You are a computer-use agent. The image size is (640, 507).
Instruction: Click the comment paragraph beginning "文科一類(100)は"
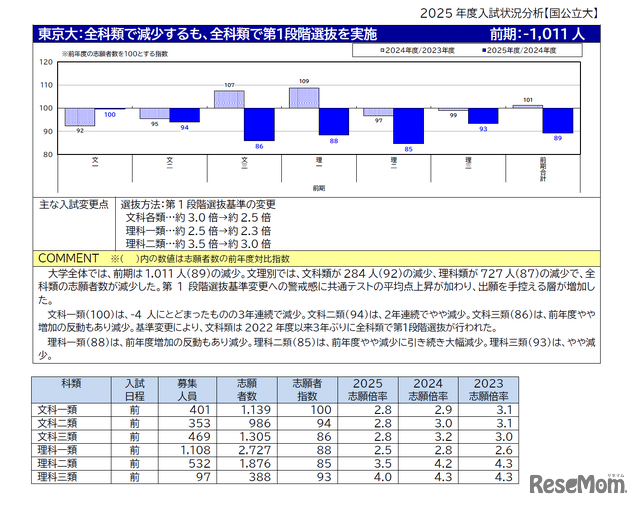317,321
